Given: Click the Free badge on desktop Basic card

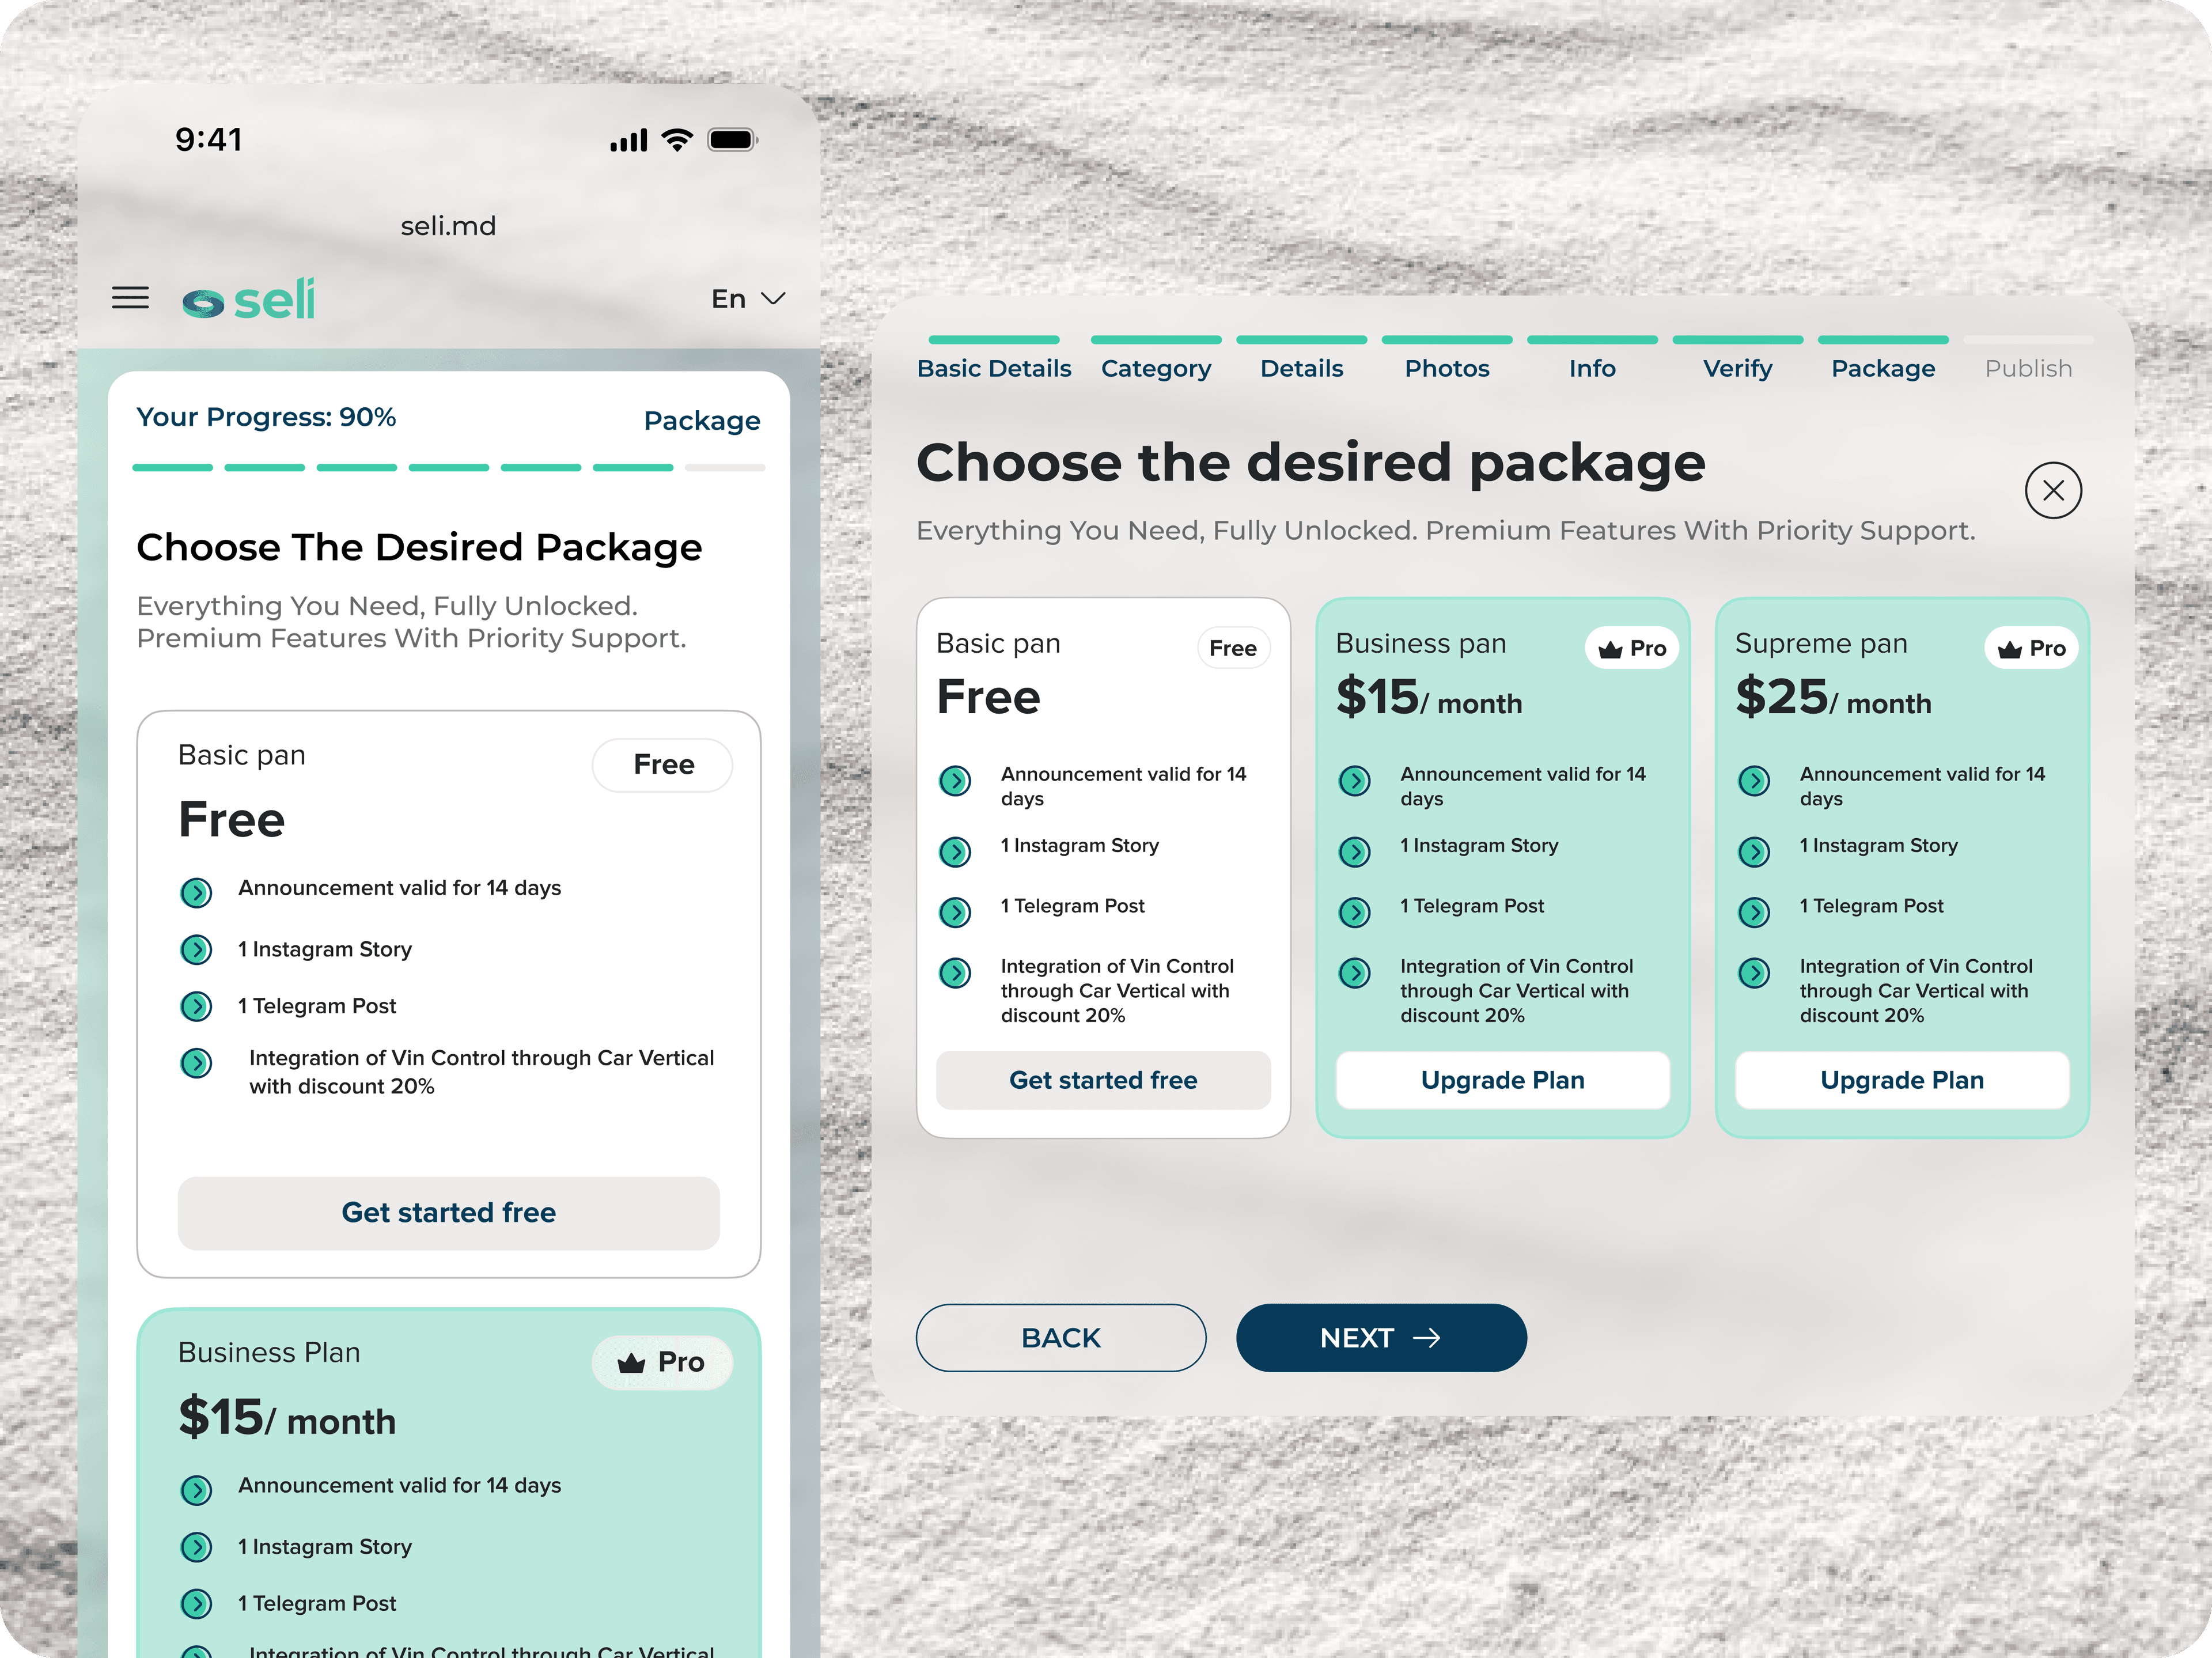Looking at the screenshot, I should pyautogui.click(x=1233, y=648).
